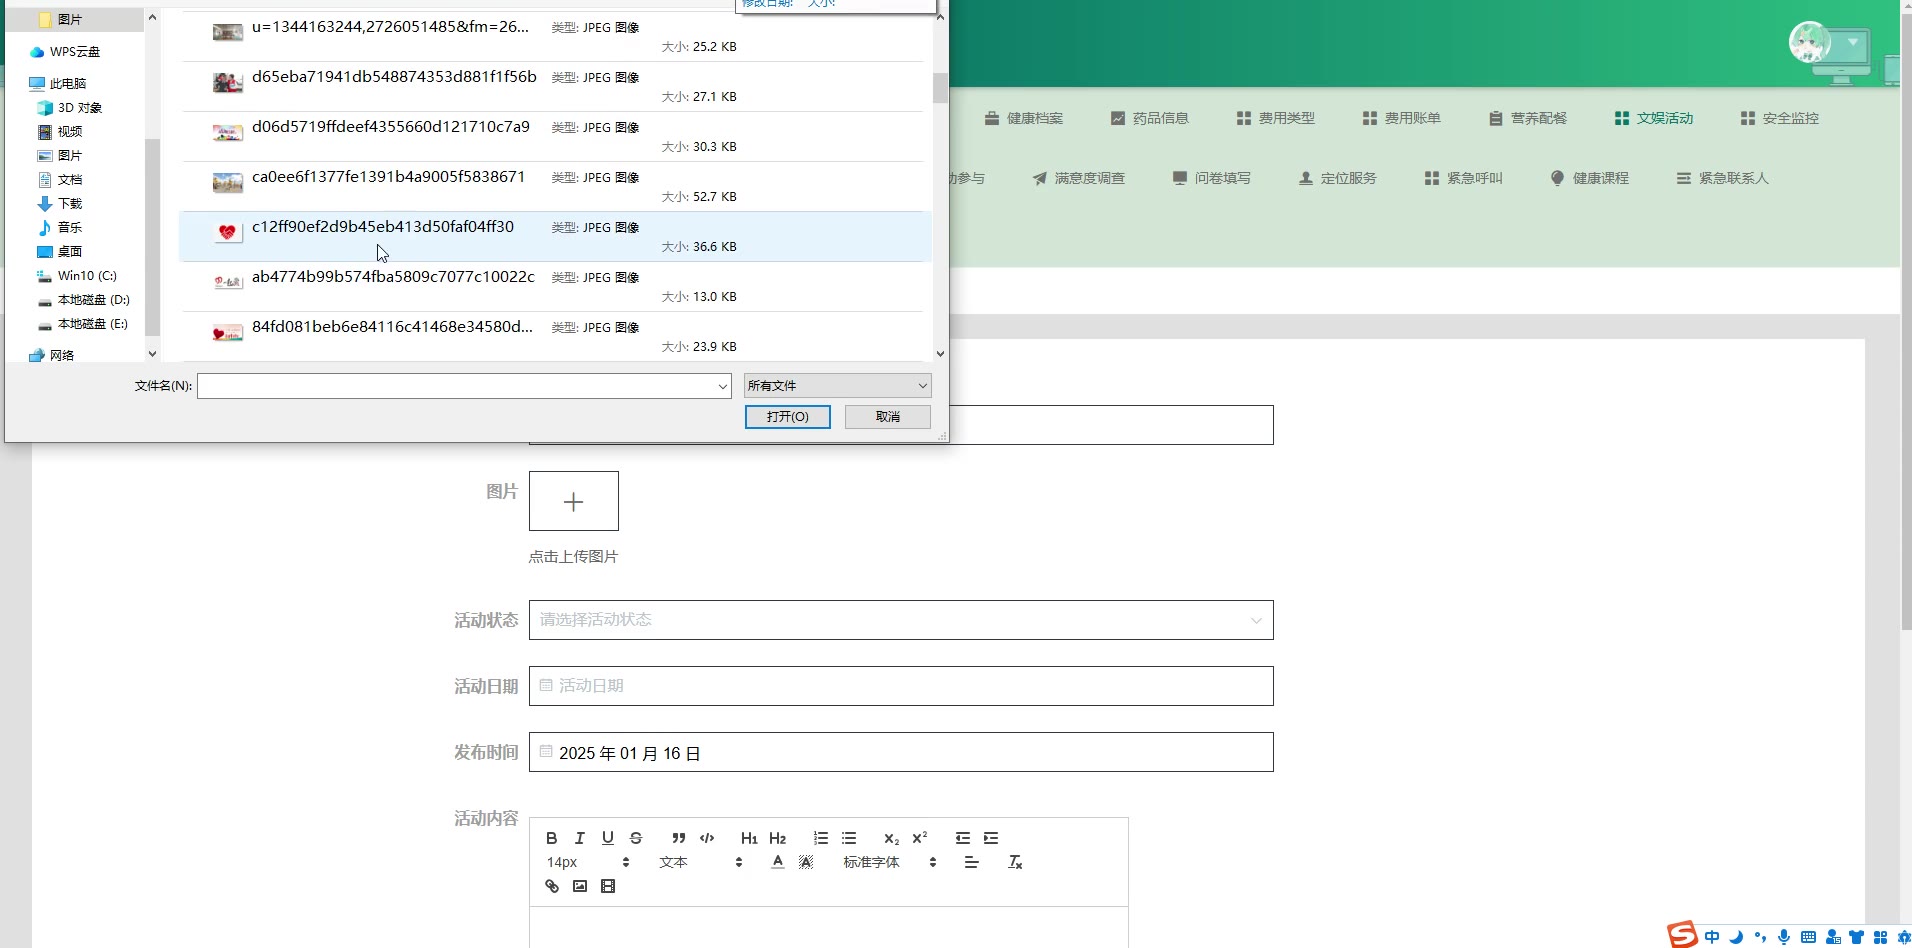The width and height of the screenshot is (1912, 948).
Task: Open the 健康档案 menu
Action: click(1023, 118)
